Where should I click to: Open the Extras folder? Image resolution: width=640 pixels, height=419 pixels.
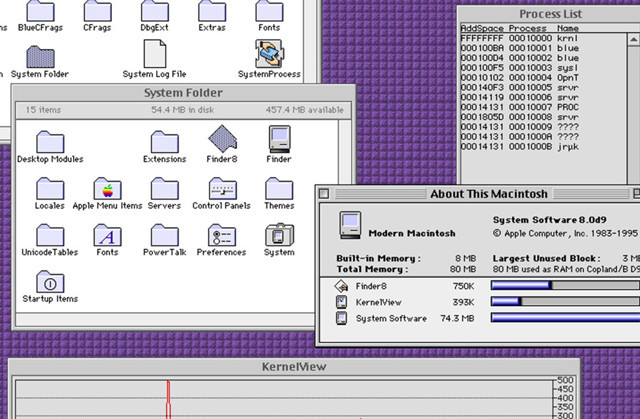[x=212, y=11]
